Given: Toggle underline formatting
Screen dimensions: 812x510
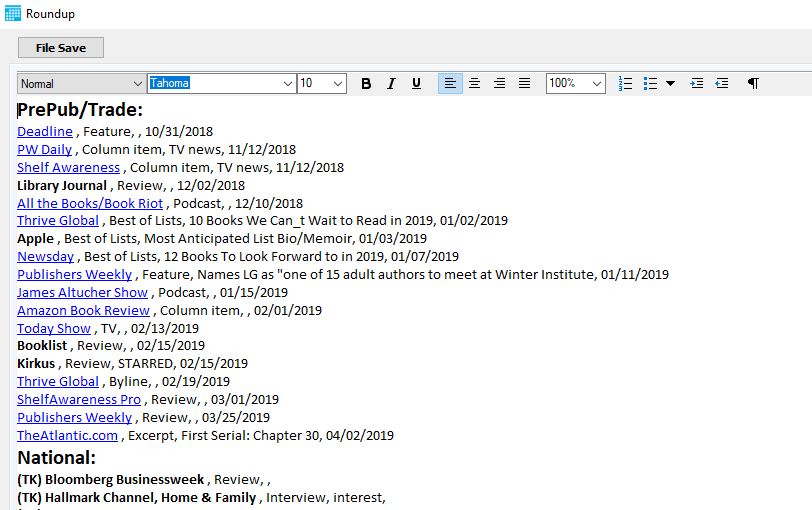Looking at the screenshot, I should [x=416, y=84].
